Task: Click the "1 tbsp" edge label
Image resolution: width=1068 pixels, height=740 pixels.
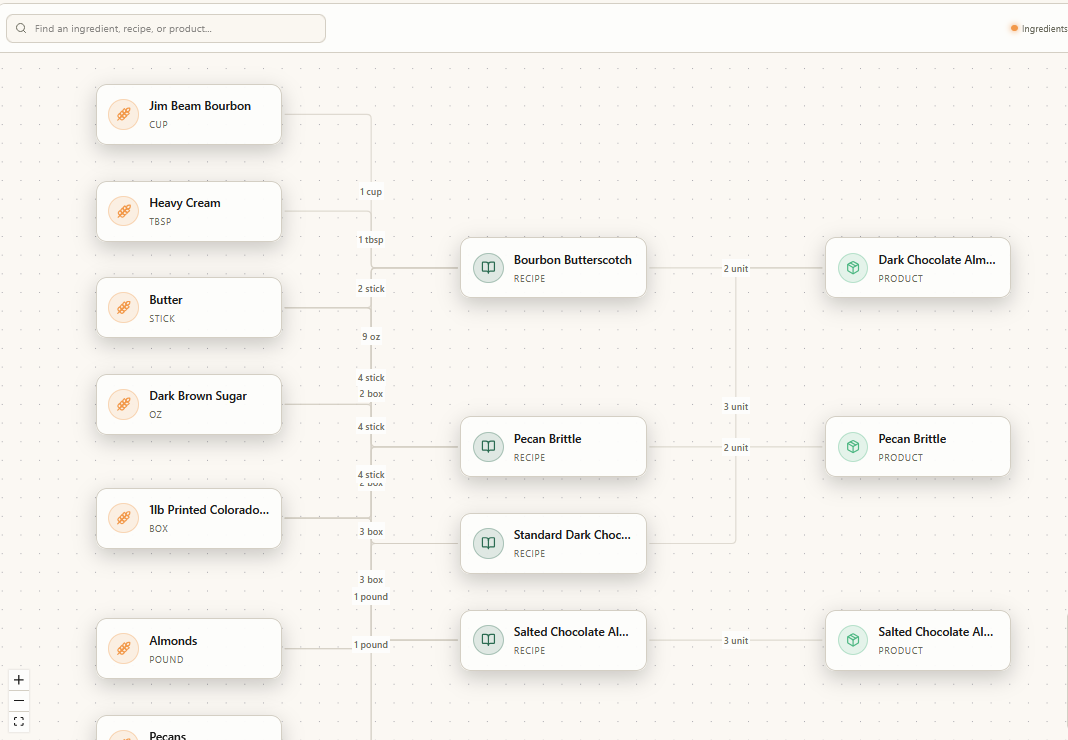Action: point(371,240)
